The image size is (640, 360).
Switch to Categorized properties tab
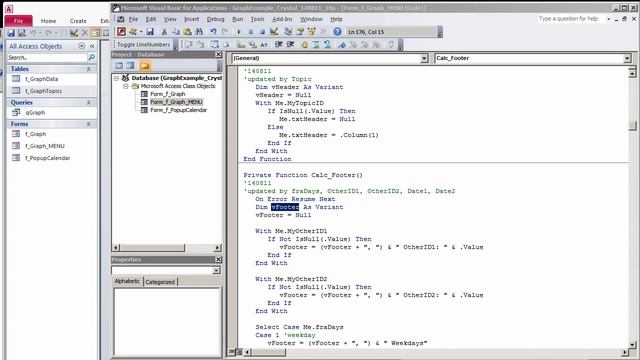[x=160, y=282]
